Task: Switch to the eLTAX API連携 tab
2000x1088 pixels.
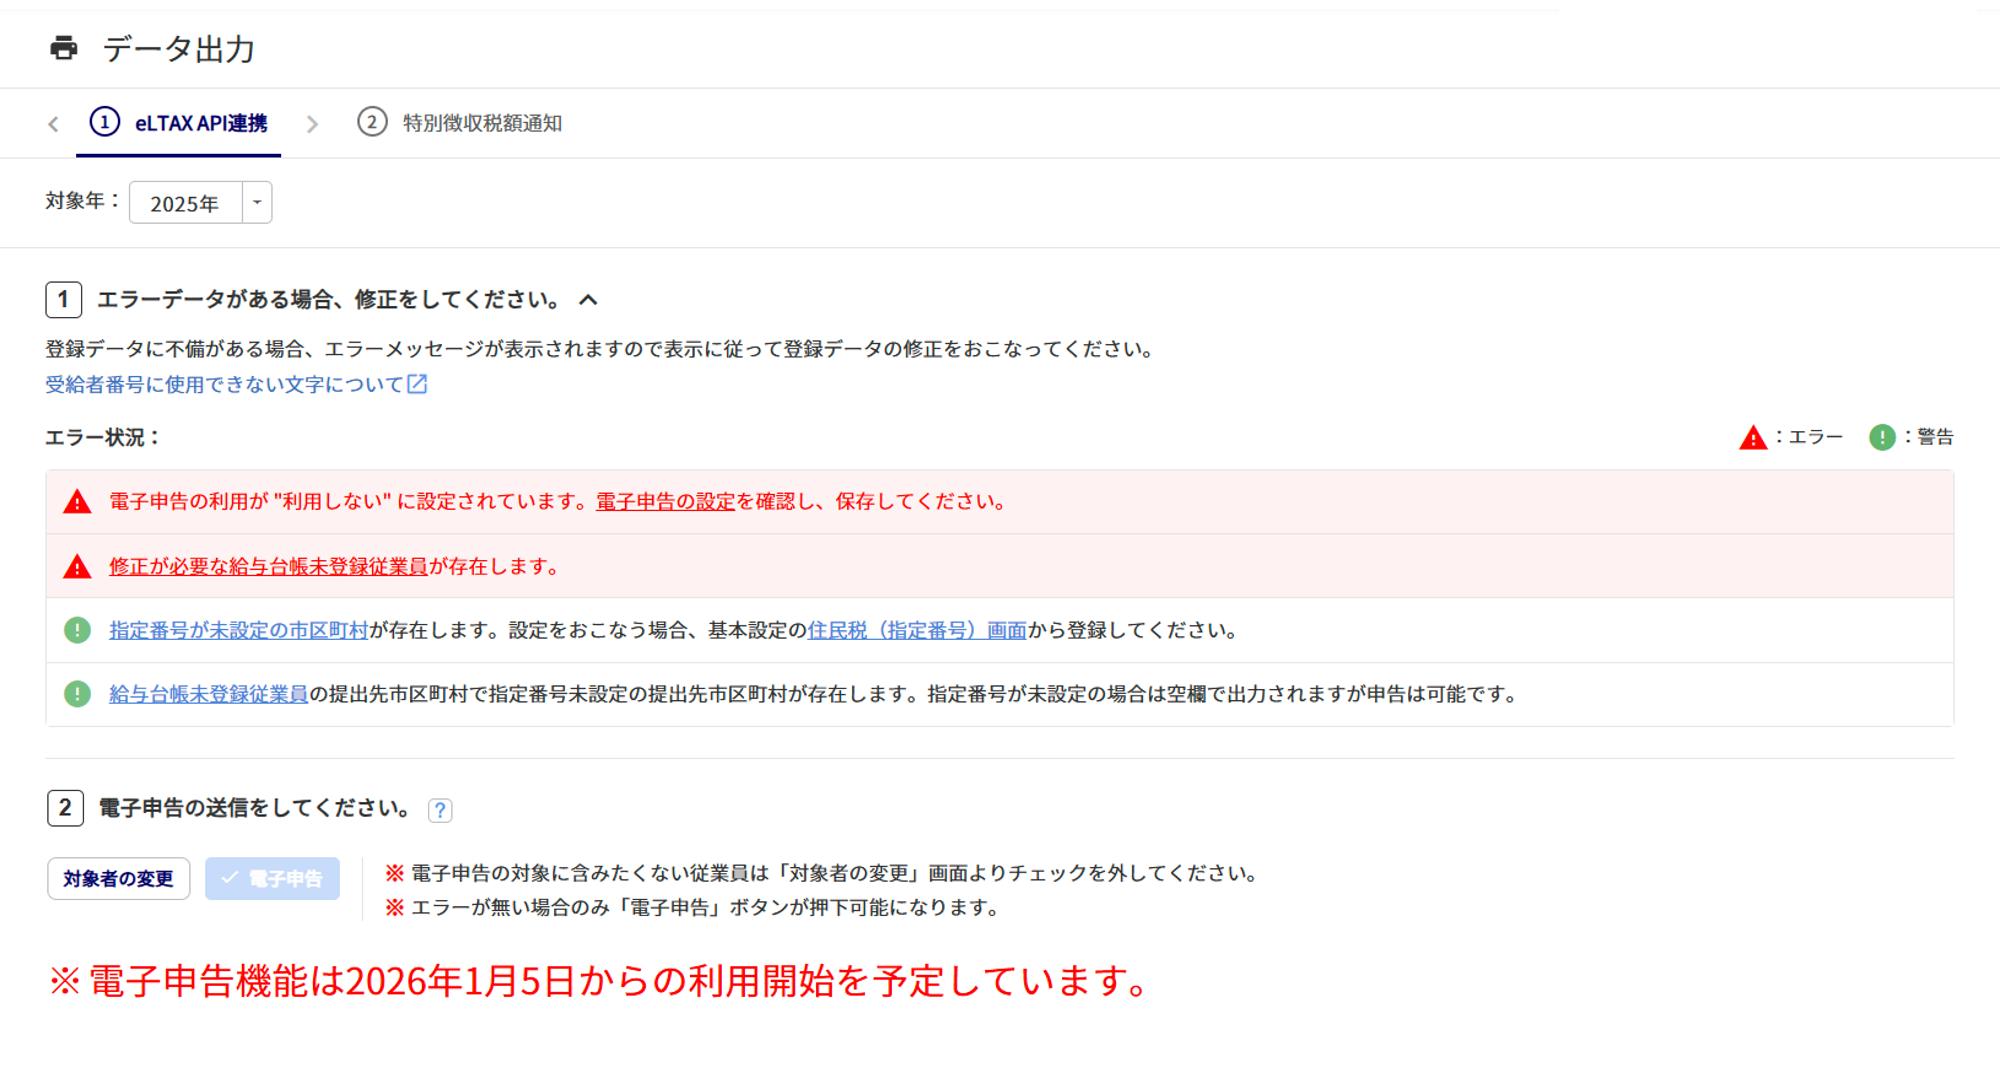Action: coord(180,123)
